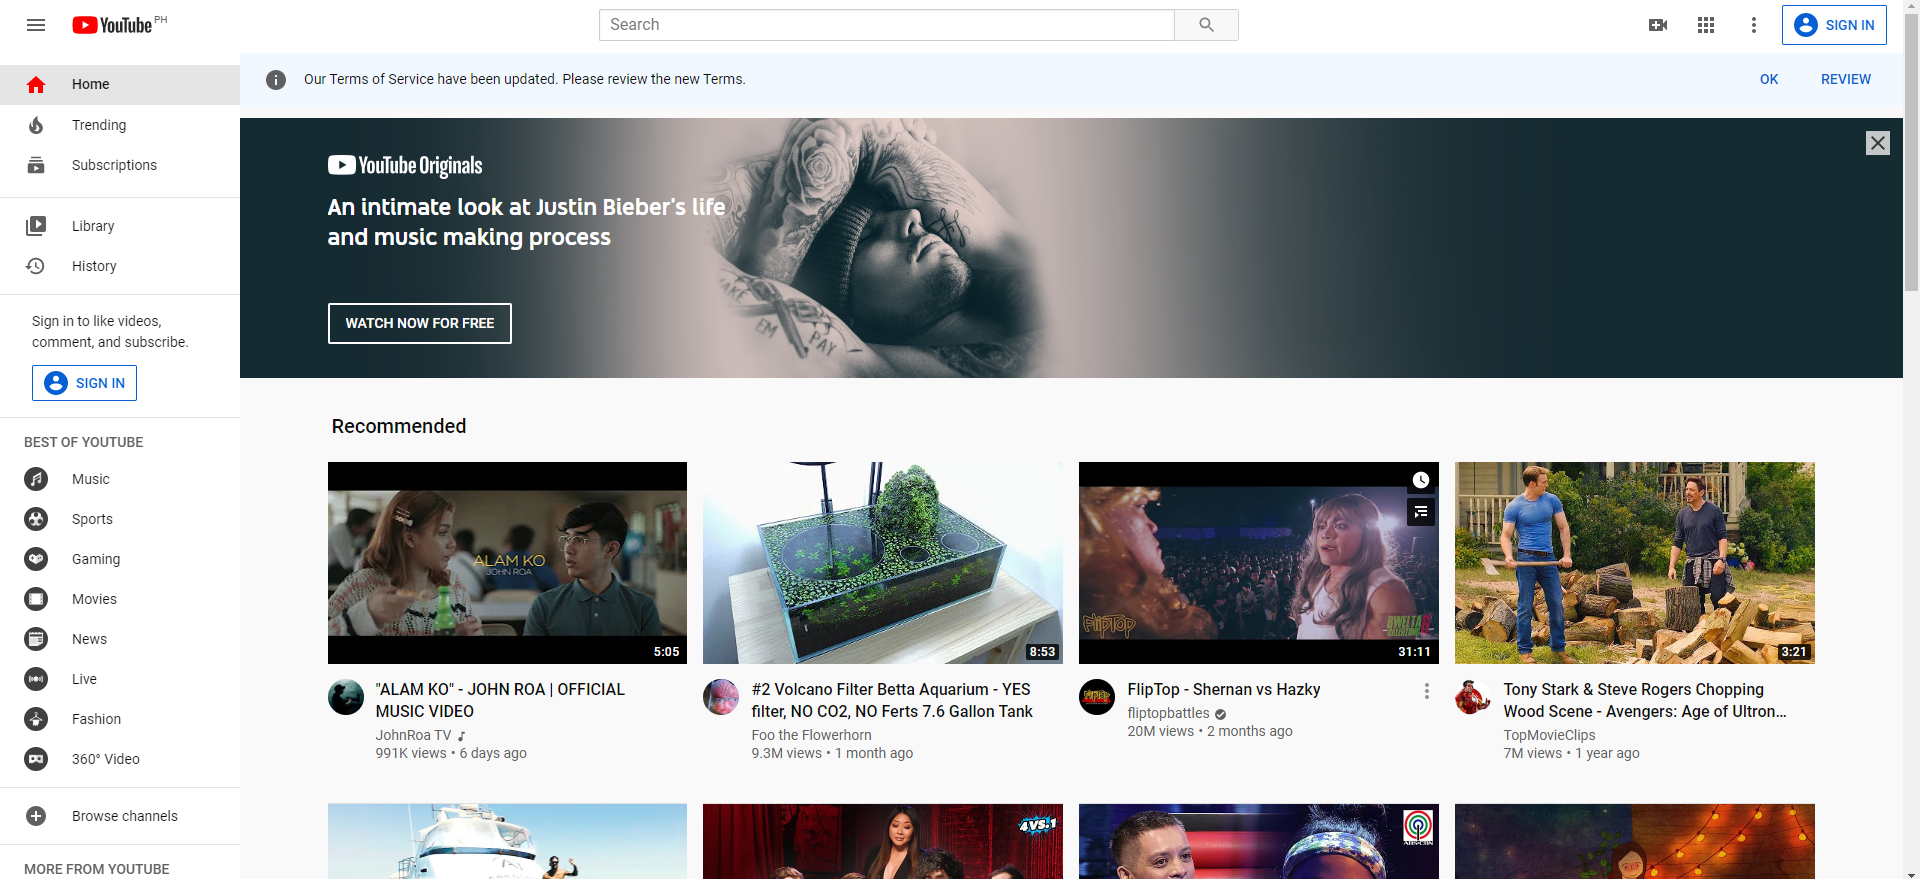Select Home label in sidebar
This screenshot has height=879, width=1920.
[x=91, y=84]
